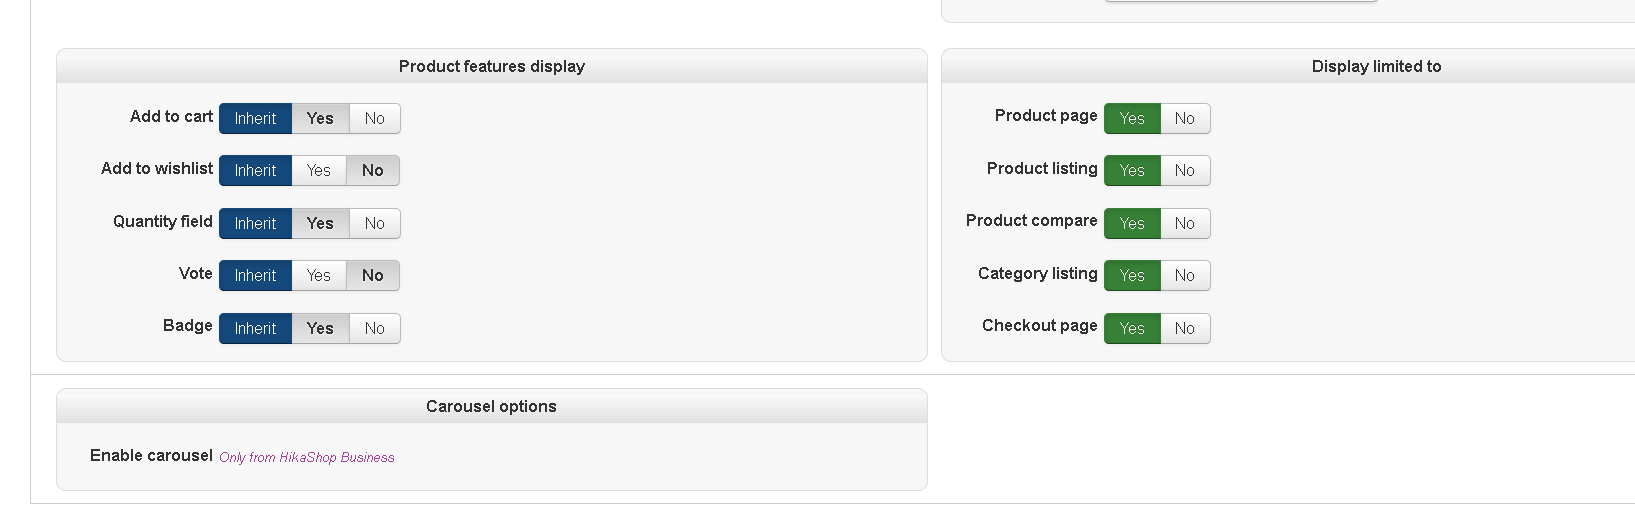The width and height of the screenshot is (1635, 526).
Task: Set Quantity field to Inherit
Action: pyautogui.click(x=255, y=223)
